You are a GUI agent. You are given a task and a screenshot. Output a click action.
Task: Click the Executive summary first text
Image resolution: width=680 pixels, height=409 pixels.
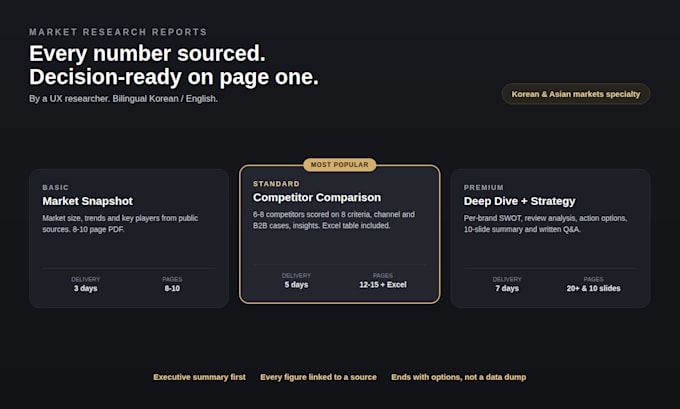tap(199, 377)
